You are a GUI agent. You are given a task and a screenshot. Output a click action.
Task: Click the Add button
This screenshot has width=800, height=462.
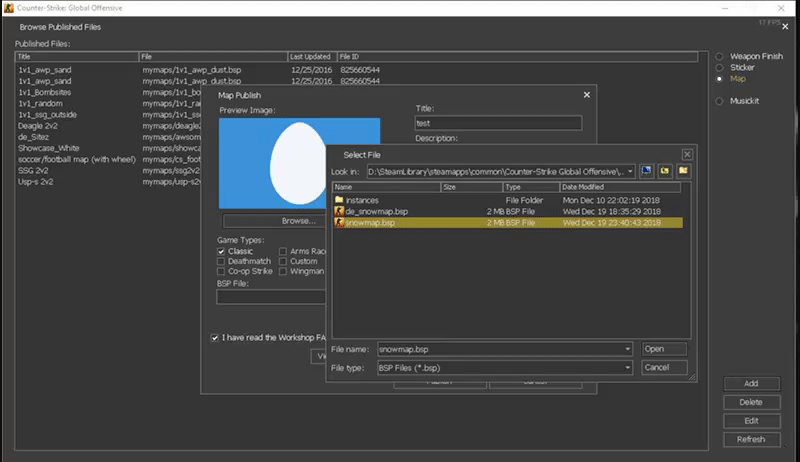coord(752,383)
